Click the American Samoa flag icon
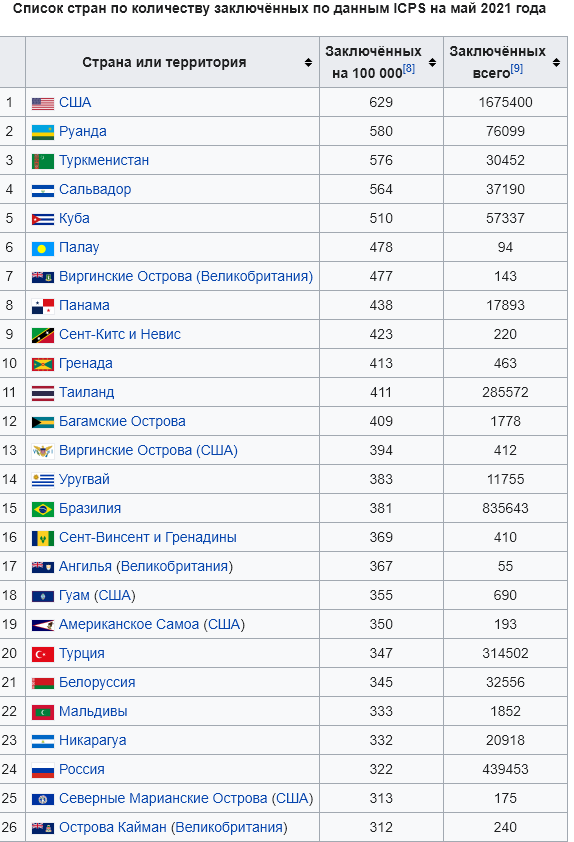The image size is (574, 842). (x=43, y=625)
